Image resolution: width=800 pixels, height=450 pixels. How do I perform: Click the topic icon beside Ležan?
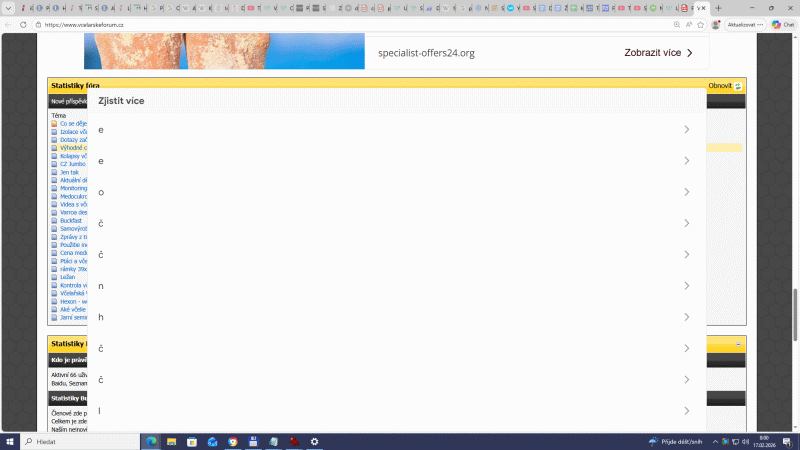54,277
